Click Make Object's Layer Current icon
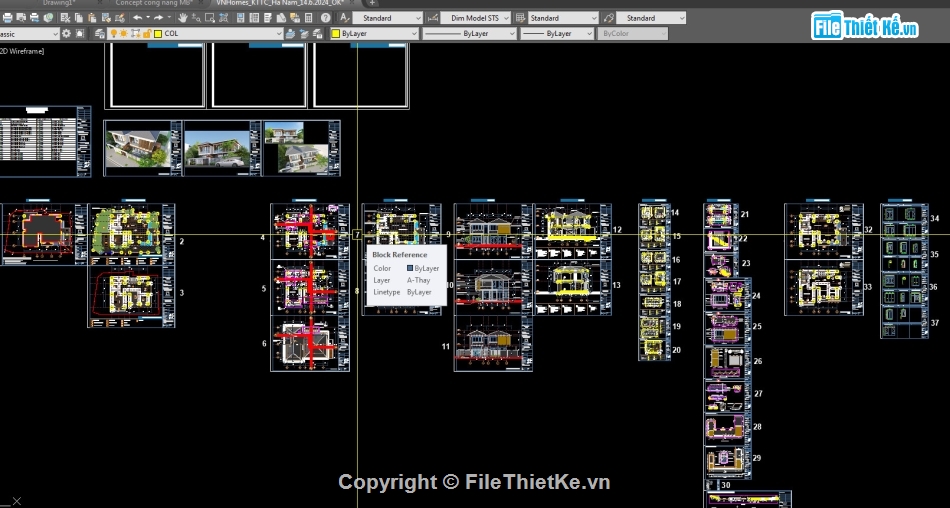950x508 pixels. click(290, 34)
